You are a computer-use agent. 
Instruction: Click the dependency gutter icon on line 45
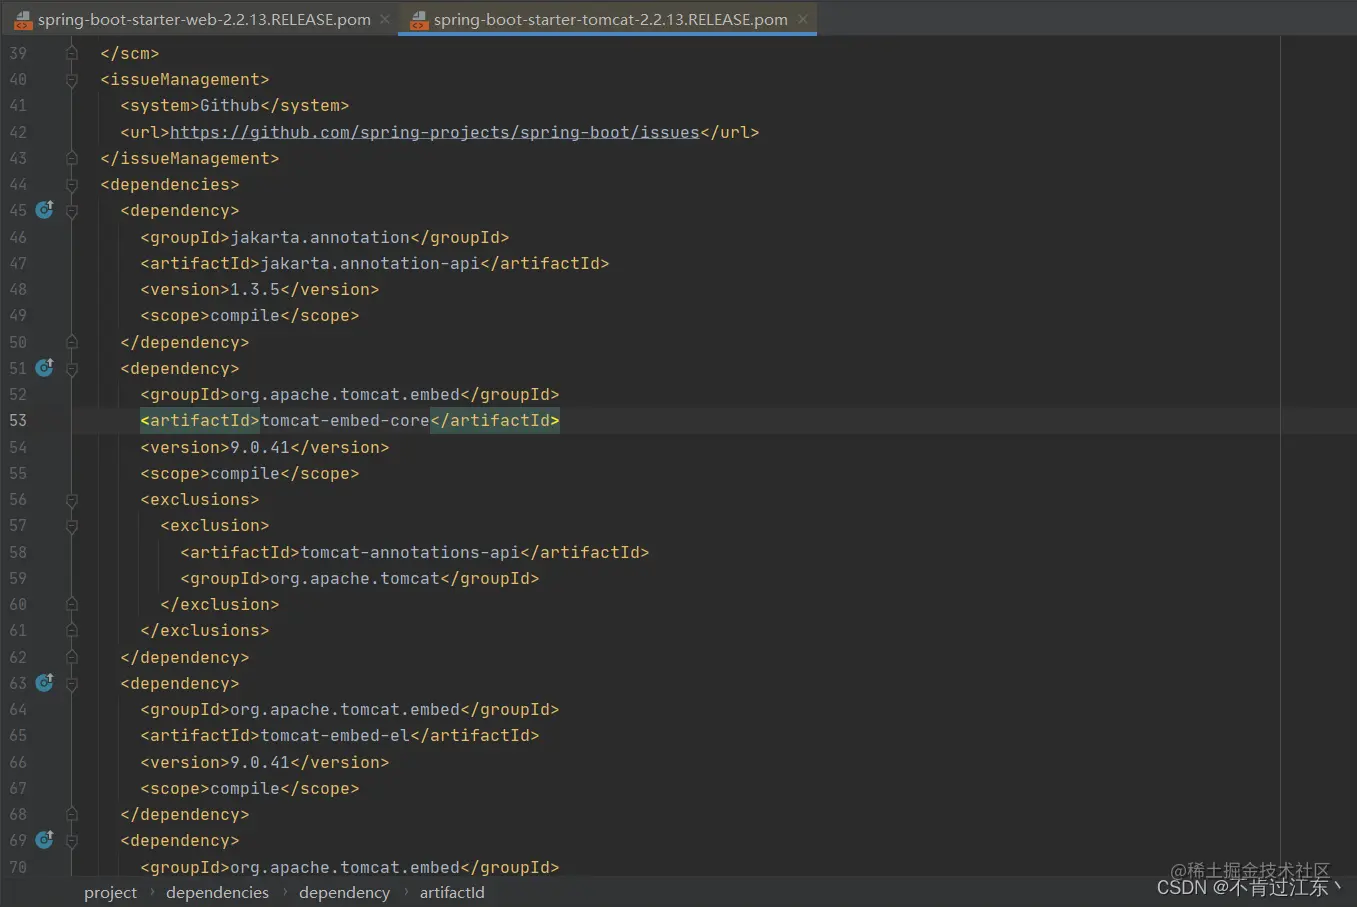tap(44, 210)
